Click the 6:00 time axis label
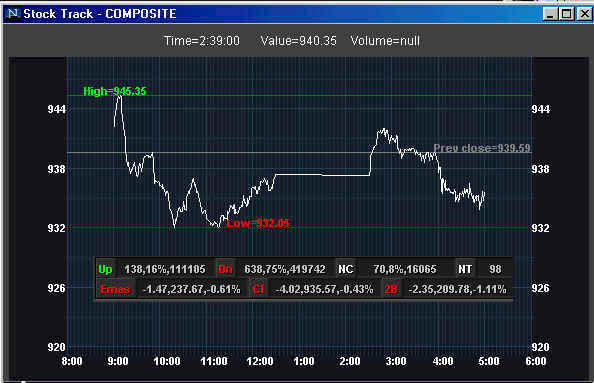The image size is (594, 383). (x=536, y=361)
